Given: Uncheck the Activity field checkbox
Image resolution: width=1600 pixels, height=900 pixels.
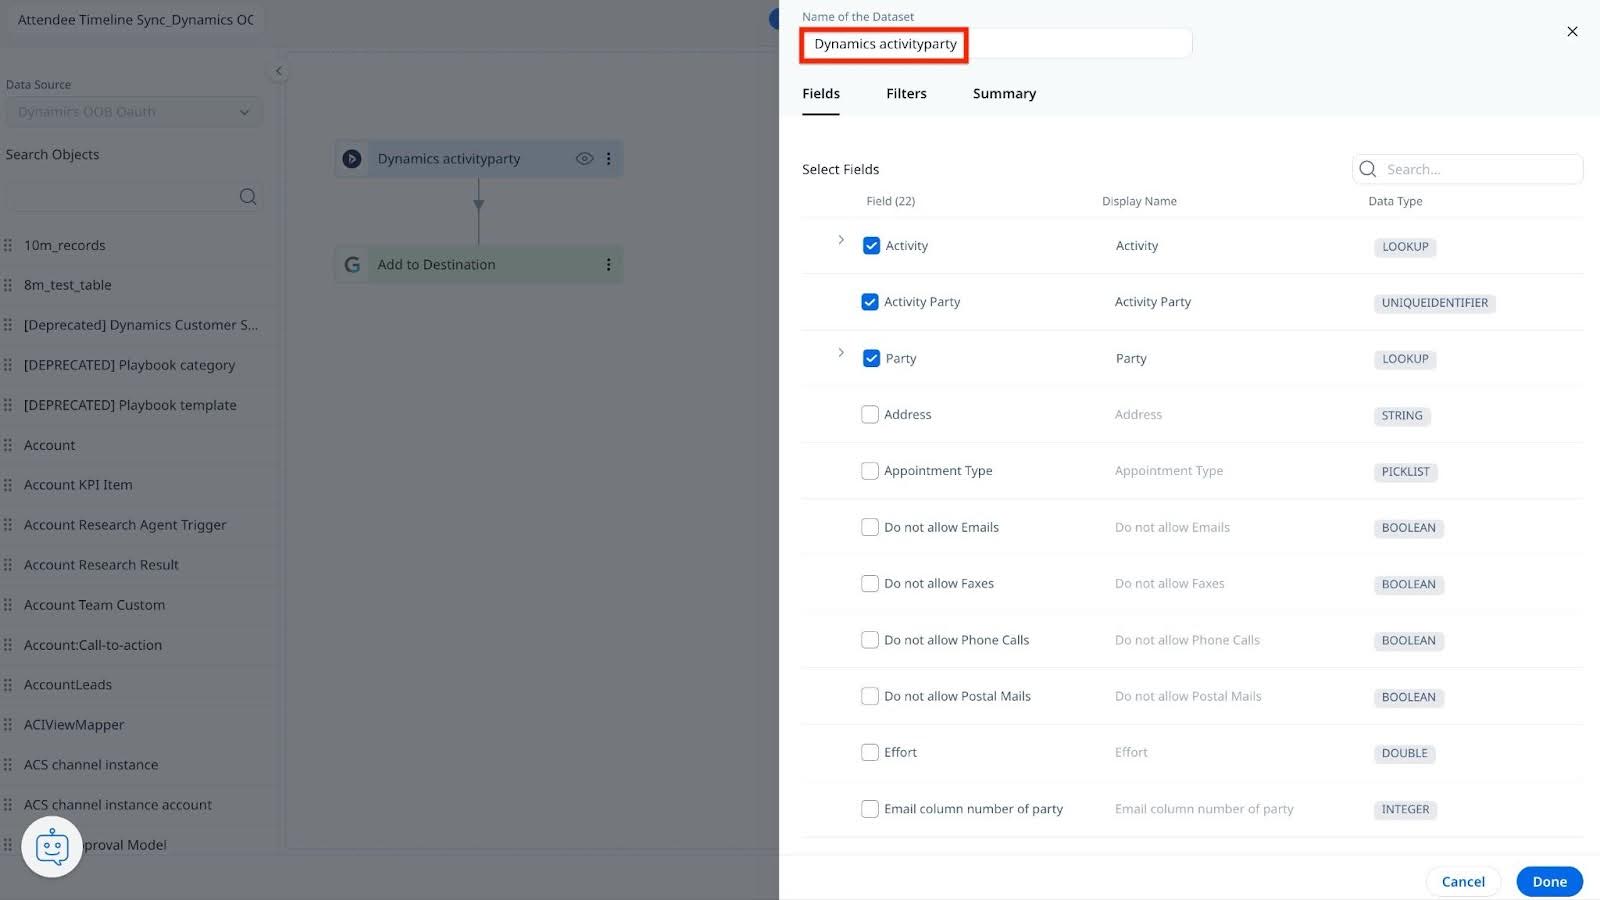Looking at the screenshot, I should pyautogui.click(x=871, y=245).
